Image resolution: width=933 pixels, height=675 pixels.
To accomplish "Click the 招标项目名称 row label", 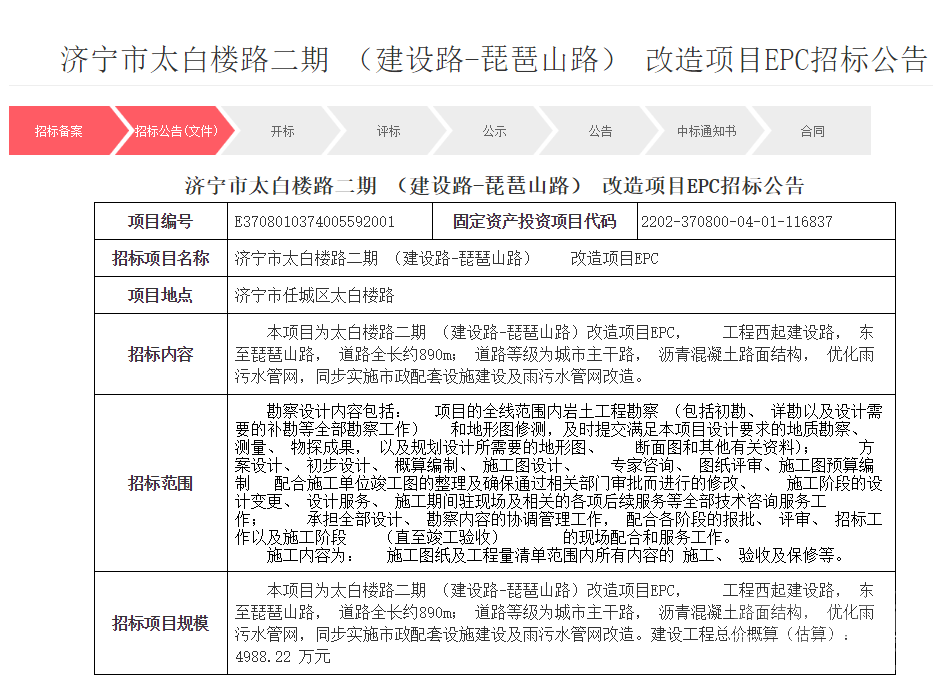I will (160, 257).
